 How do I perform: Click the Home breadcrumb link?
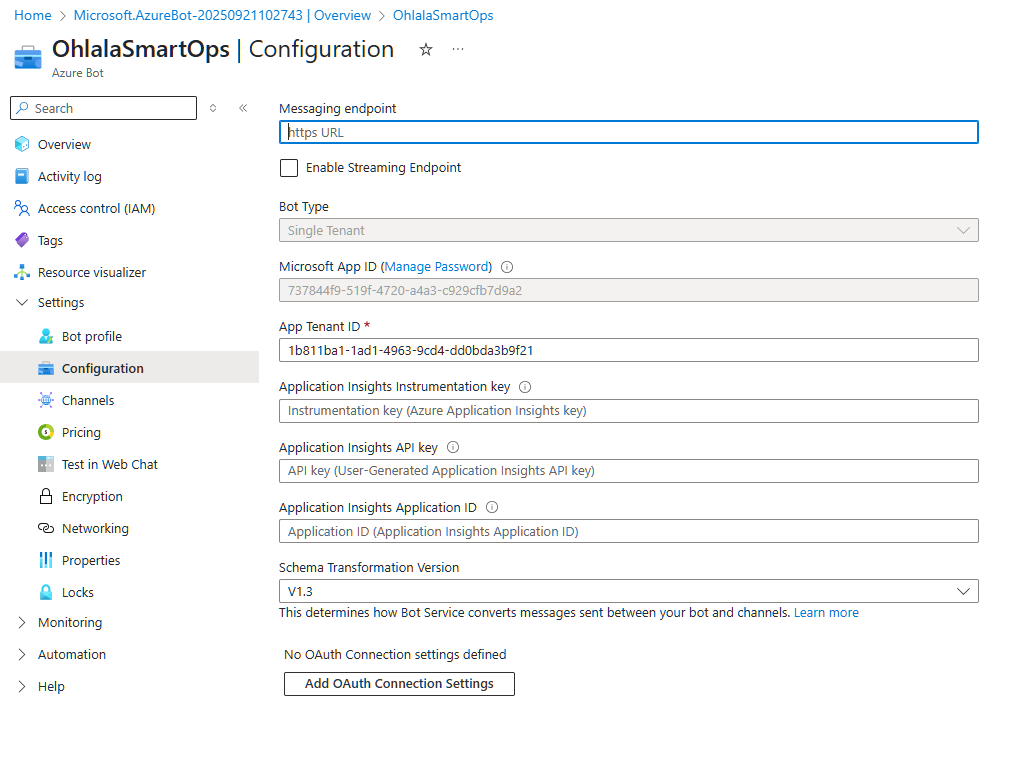33,16
